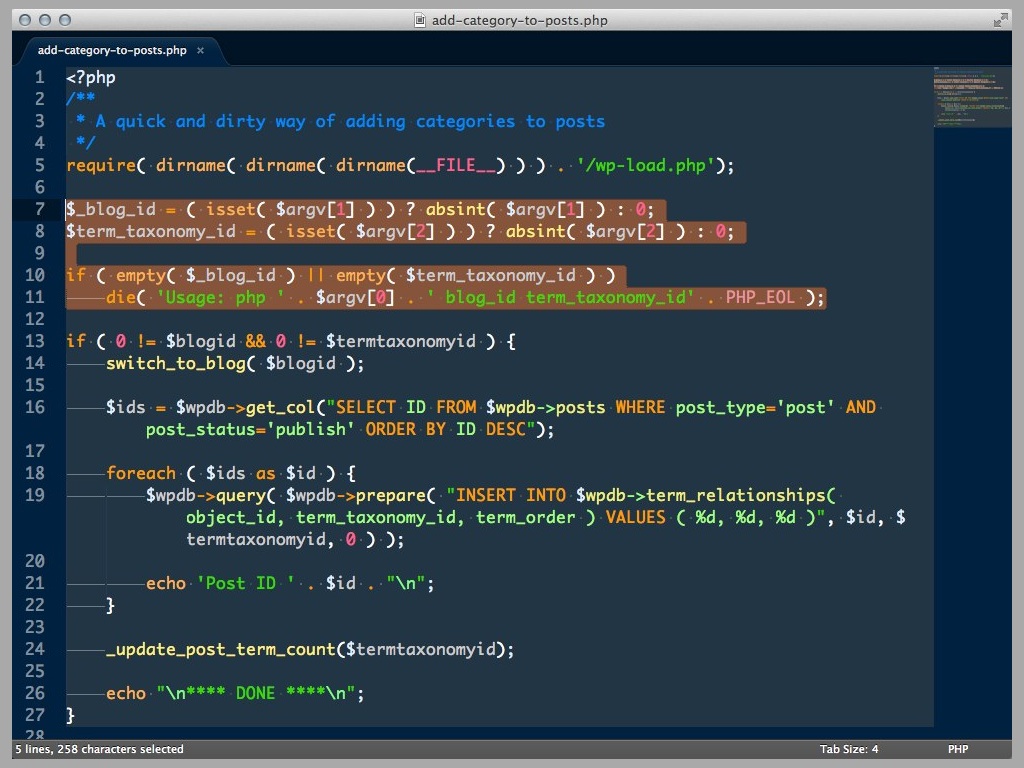Click the file icon in window title
1024x768 pixels.
tap(420, 20)
